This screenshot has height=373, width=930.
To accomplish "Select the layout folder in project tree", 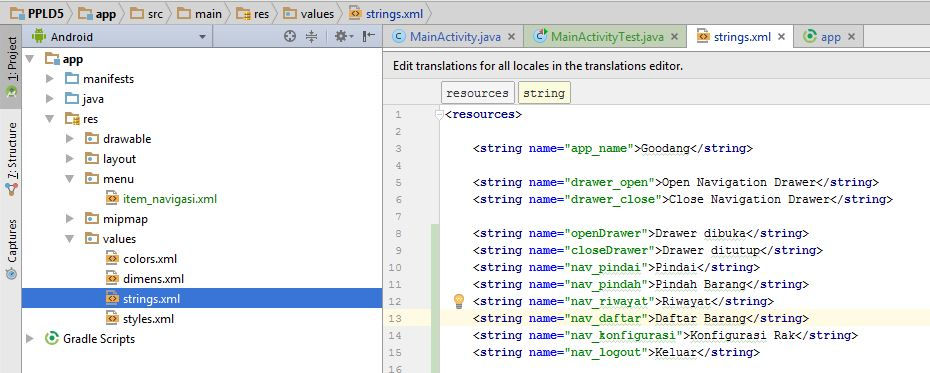I will click(x=119, y=159).
